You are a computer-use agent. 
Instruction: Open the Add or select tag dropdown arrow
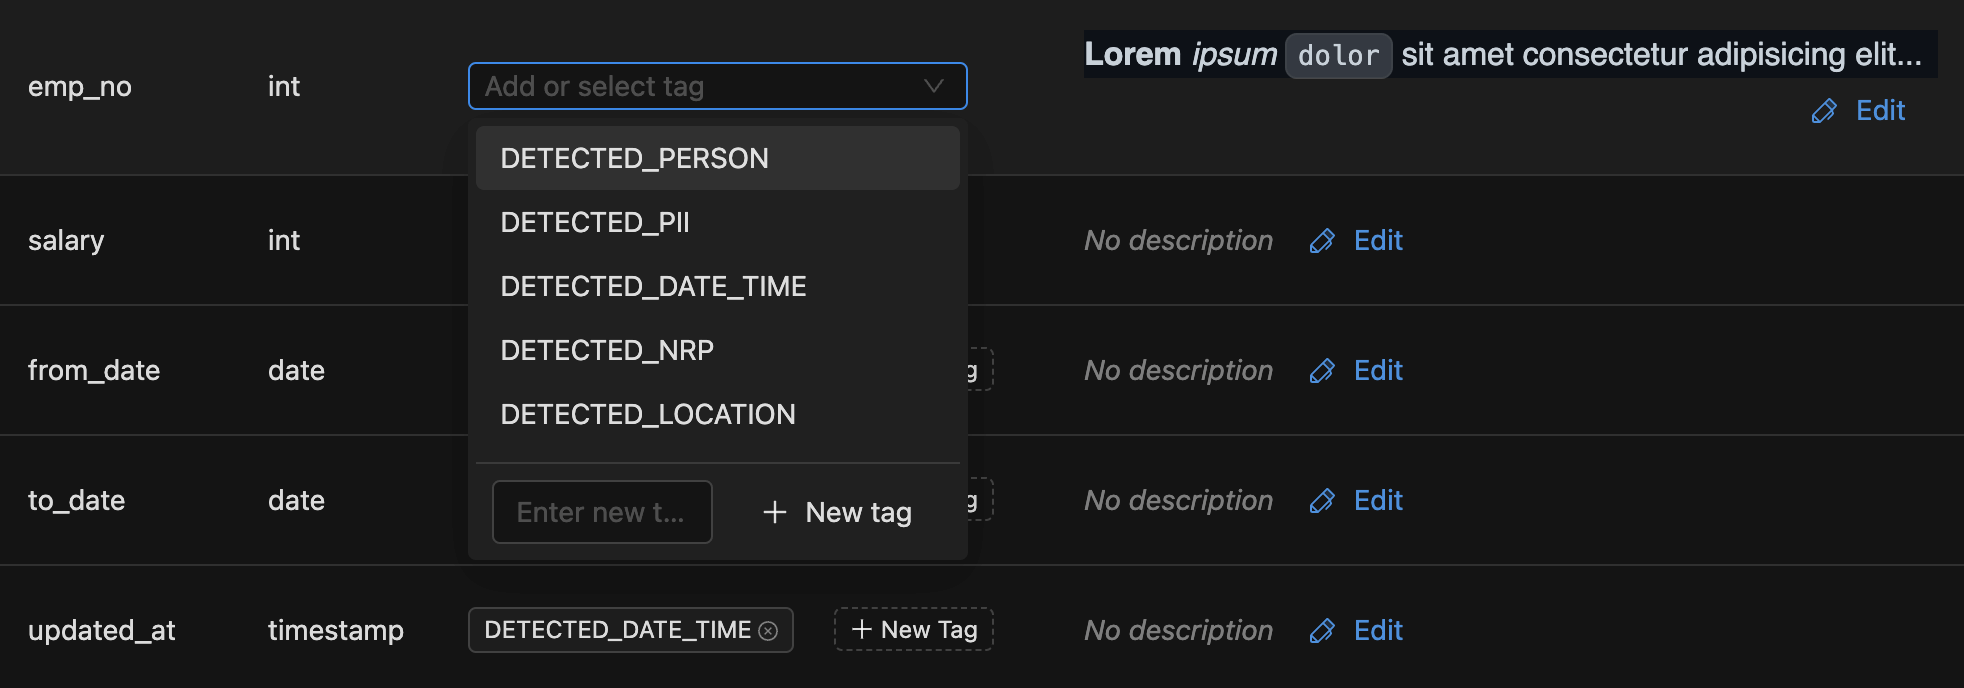pos(933,86)
